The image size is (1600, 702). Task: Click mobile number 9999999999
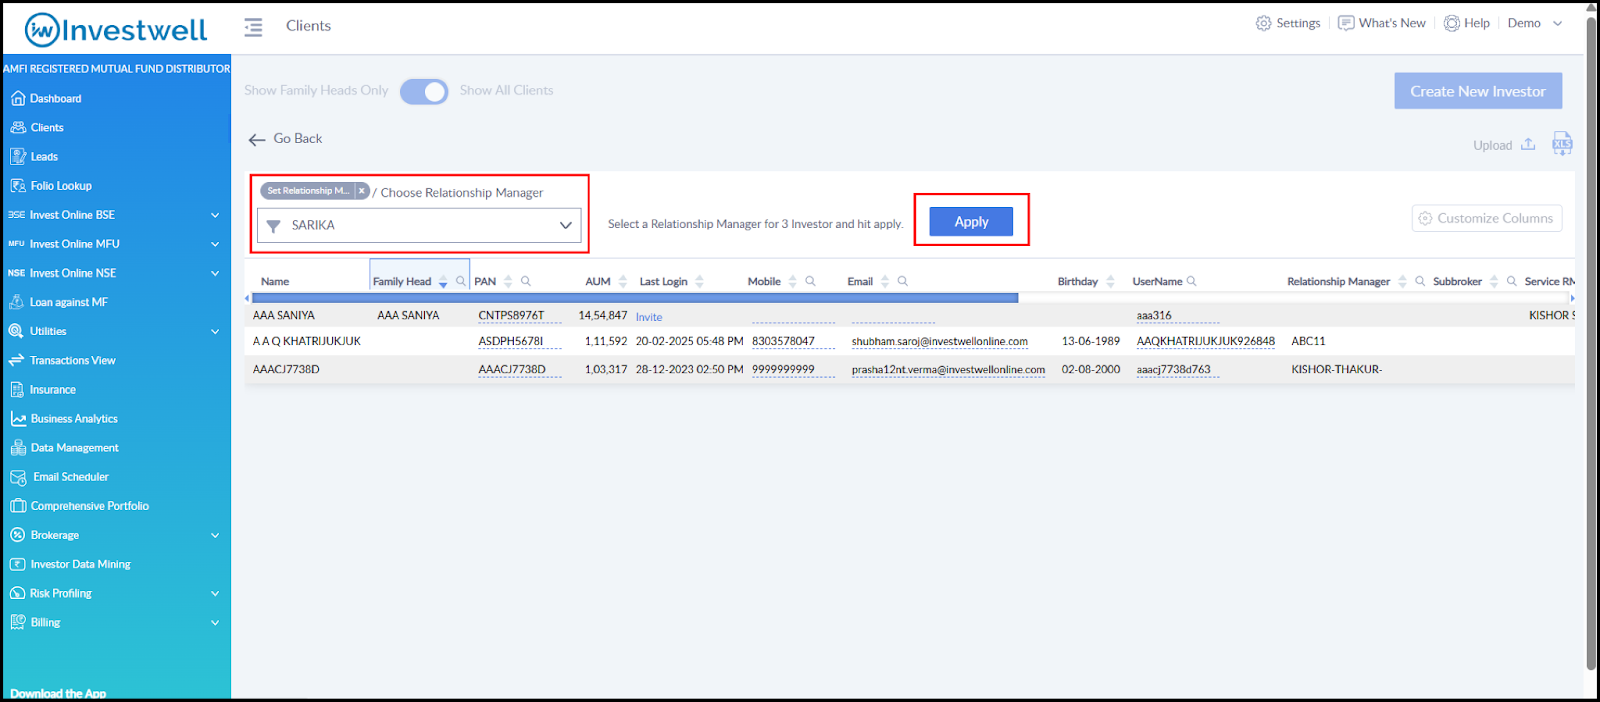pos(783,369)
